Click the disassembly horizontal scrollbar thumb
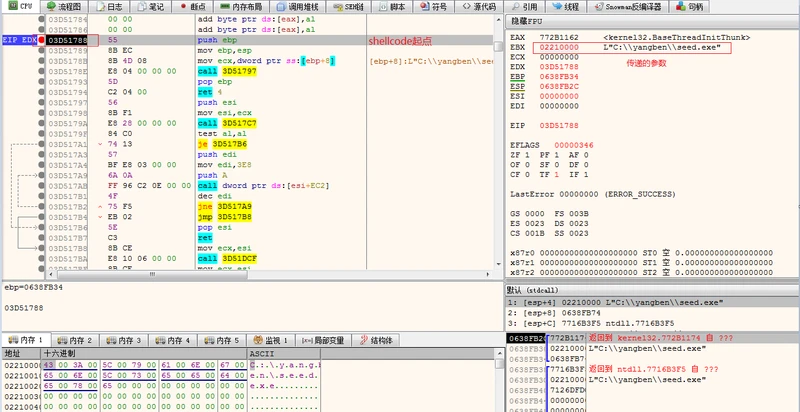 click(152, 274)
